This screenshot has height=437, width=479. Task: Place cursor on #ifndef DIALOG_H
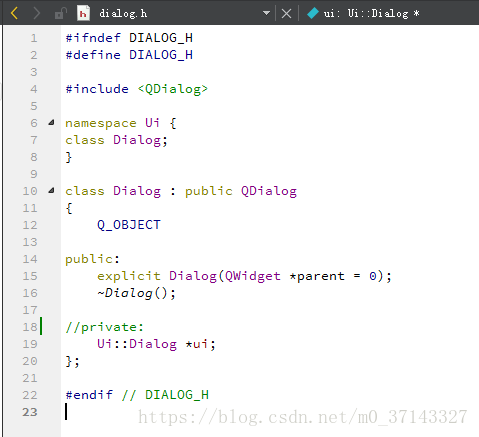[129, 38]
